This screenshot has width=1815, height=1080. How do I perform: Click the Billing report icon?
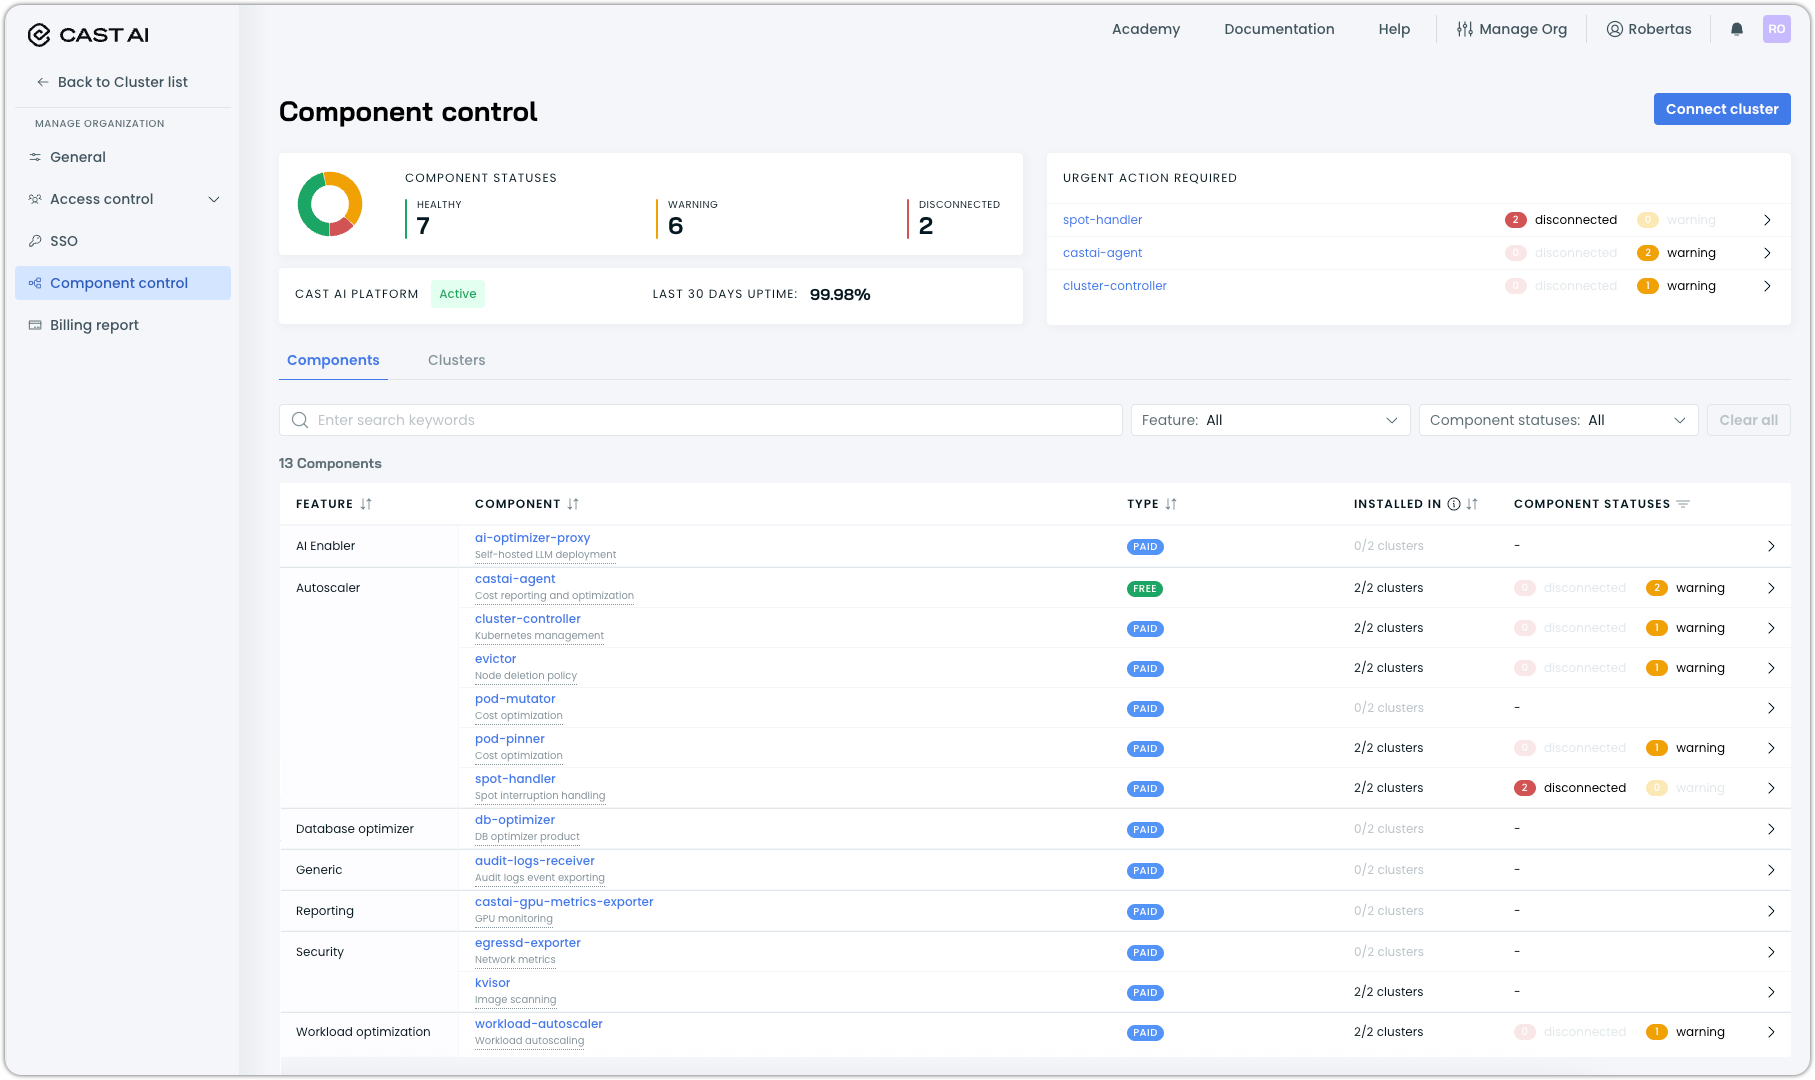[35, 325]
